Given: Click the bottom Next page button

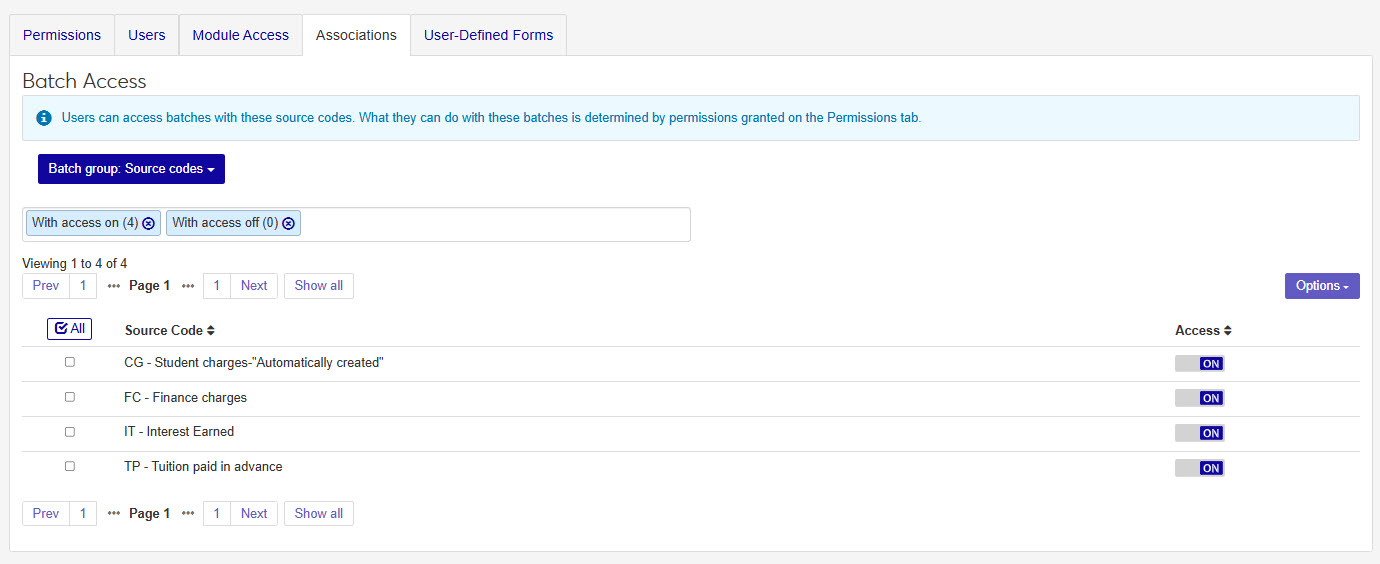Looking at the screenshot, I should [254, 514].
